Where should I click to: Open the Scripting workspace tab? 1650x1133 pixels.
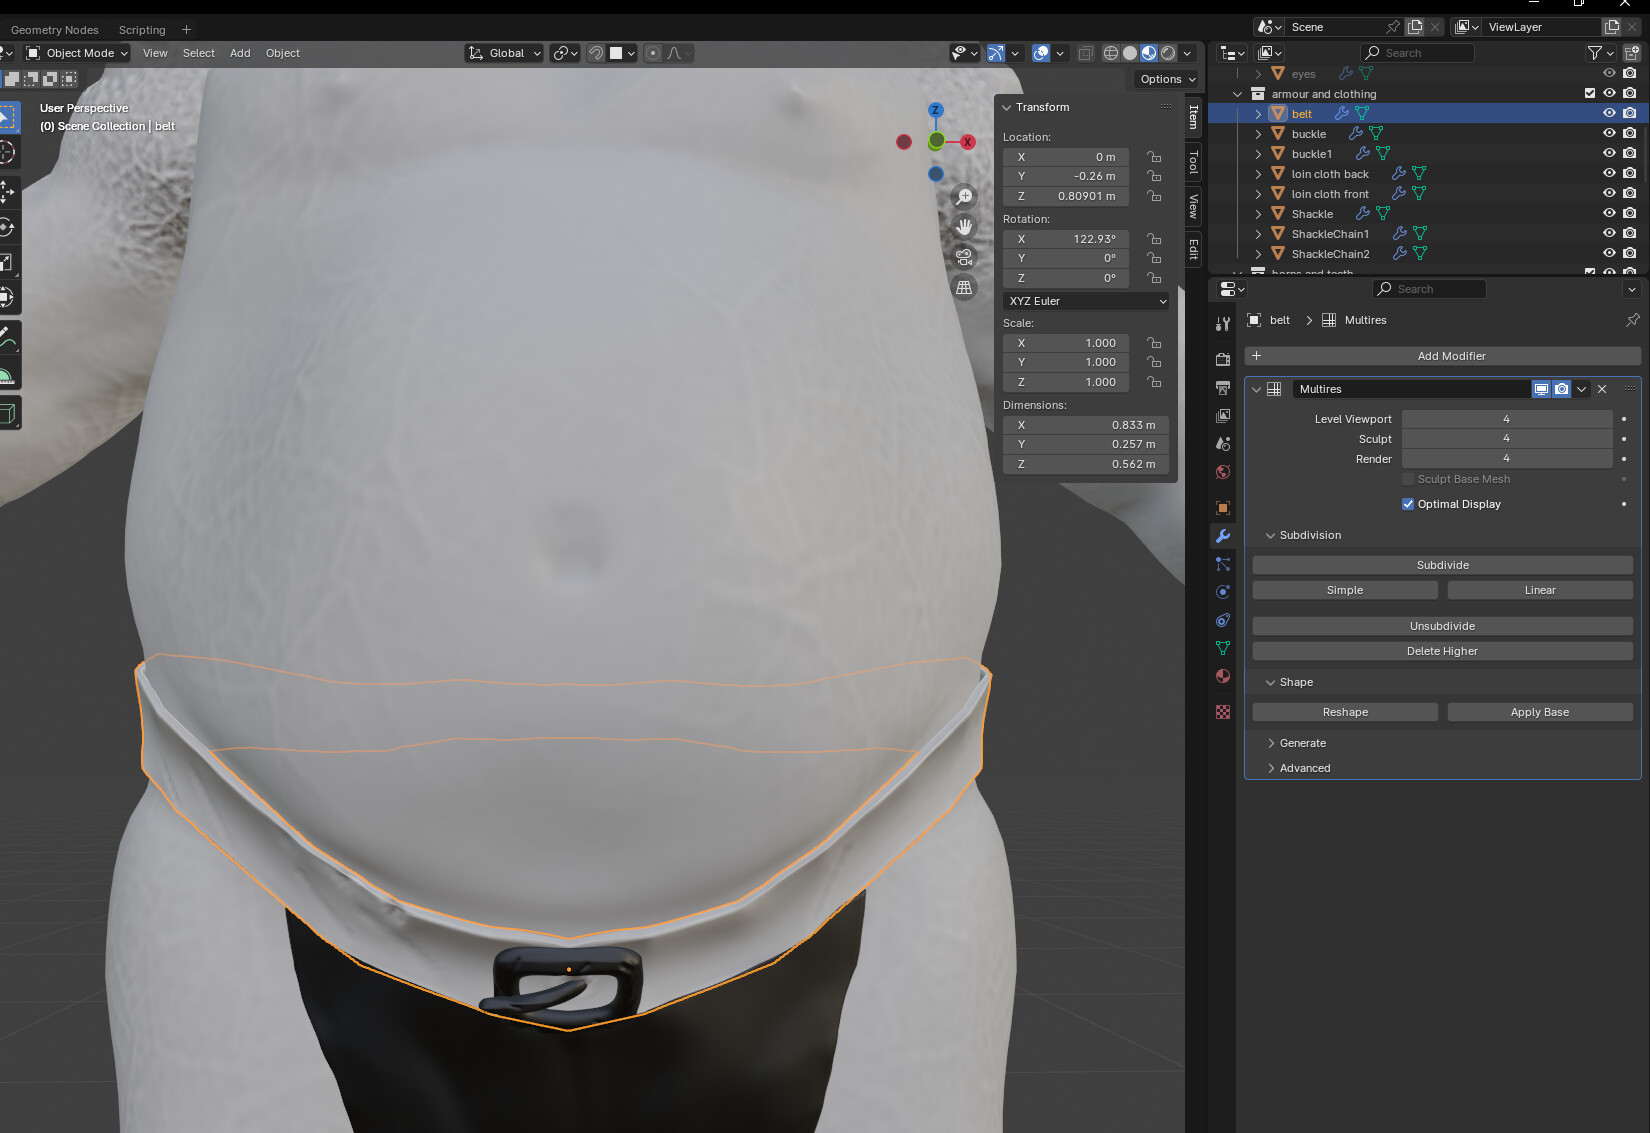pos(142,30)
